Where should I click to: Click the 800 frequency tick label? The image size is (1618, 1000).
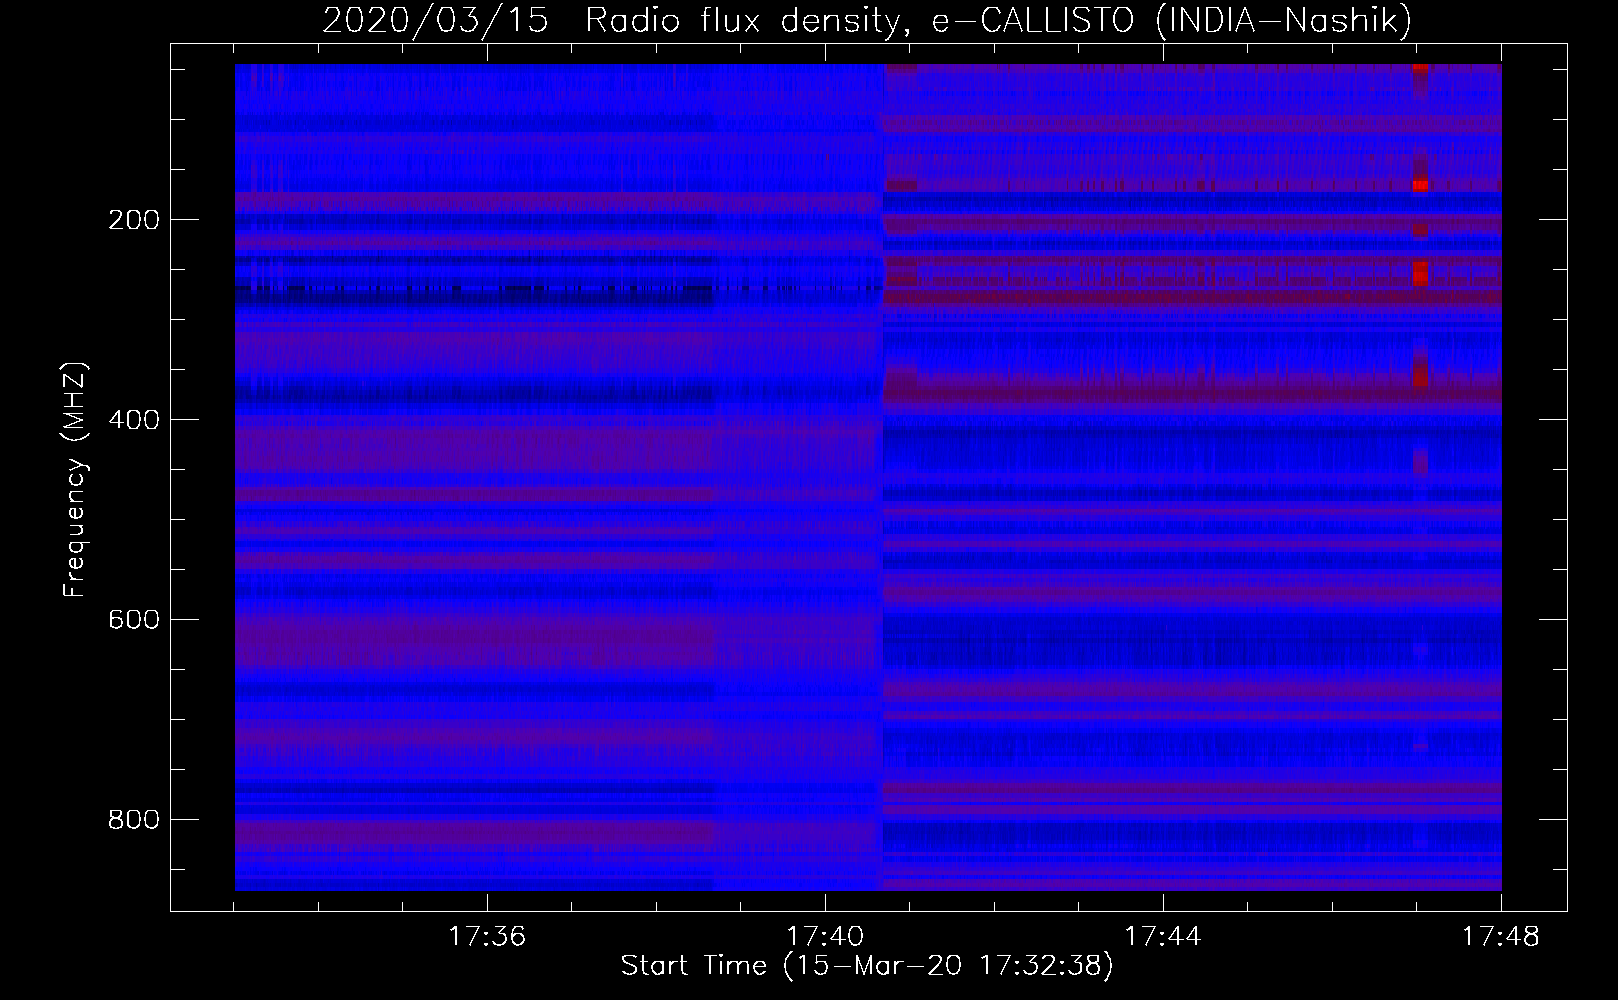coord(134,820)
